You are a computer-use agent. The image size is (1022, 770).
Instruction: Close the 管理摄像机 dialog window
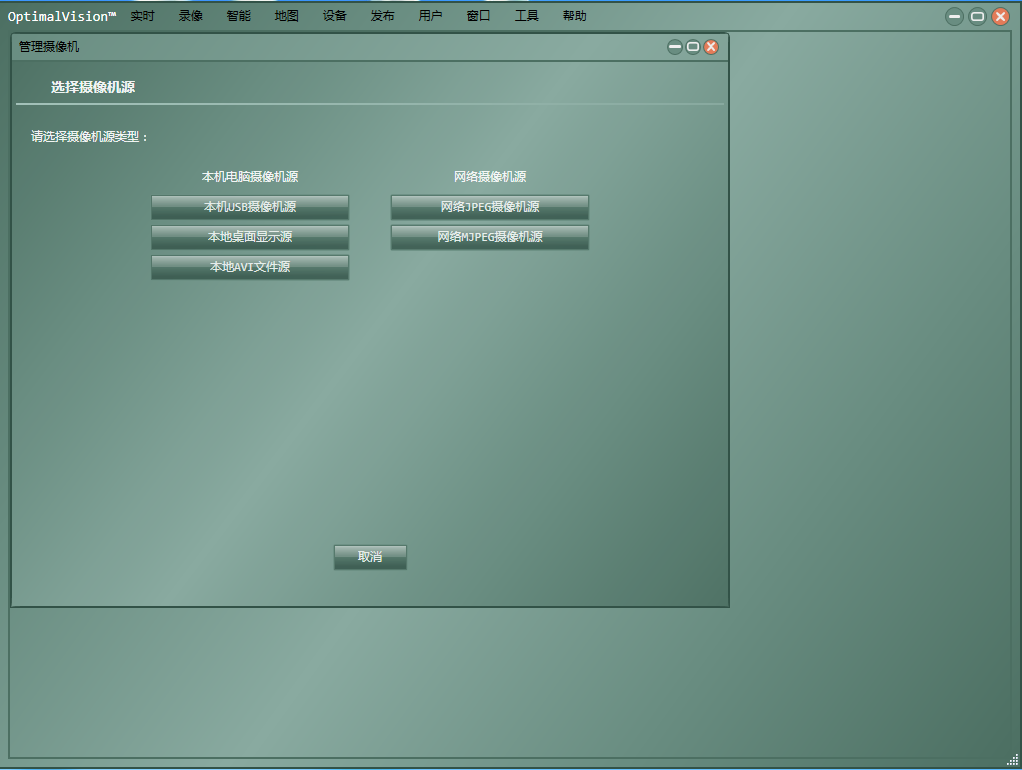click(x=711, y=47)
